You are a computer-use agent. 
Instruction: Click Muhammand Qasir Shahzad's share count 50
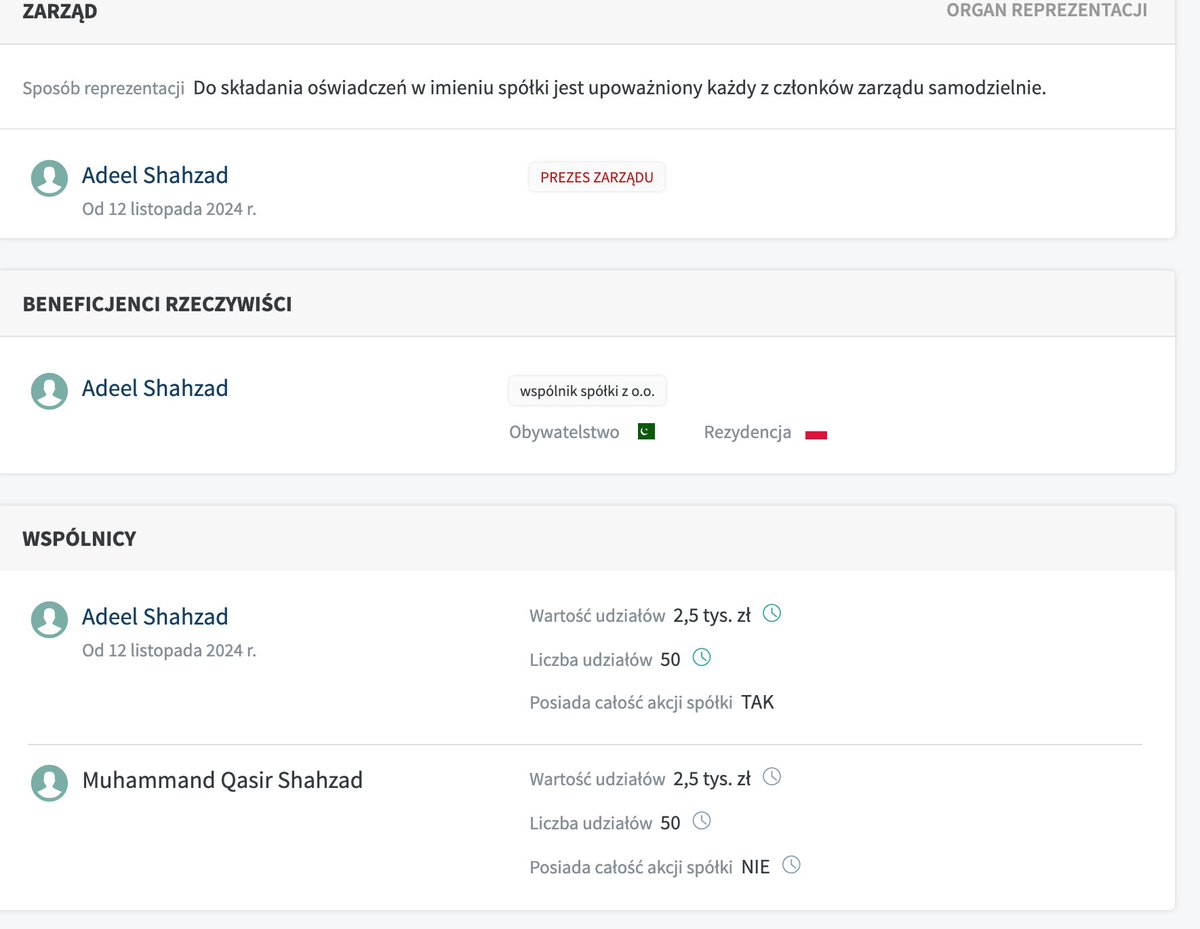670,823
